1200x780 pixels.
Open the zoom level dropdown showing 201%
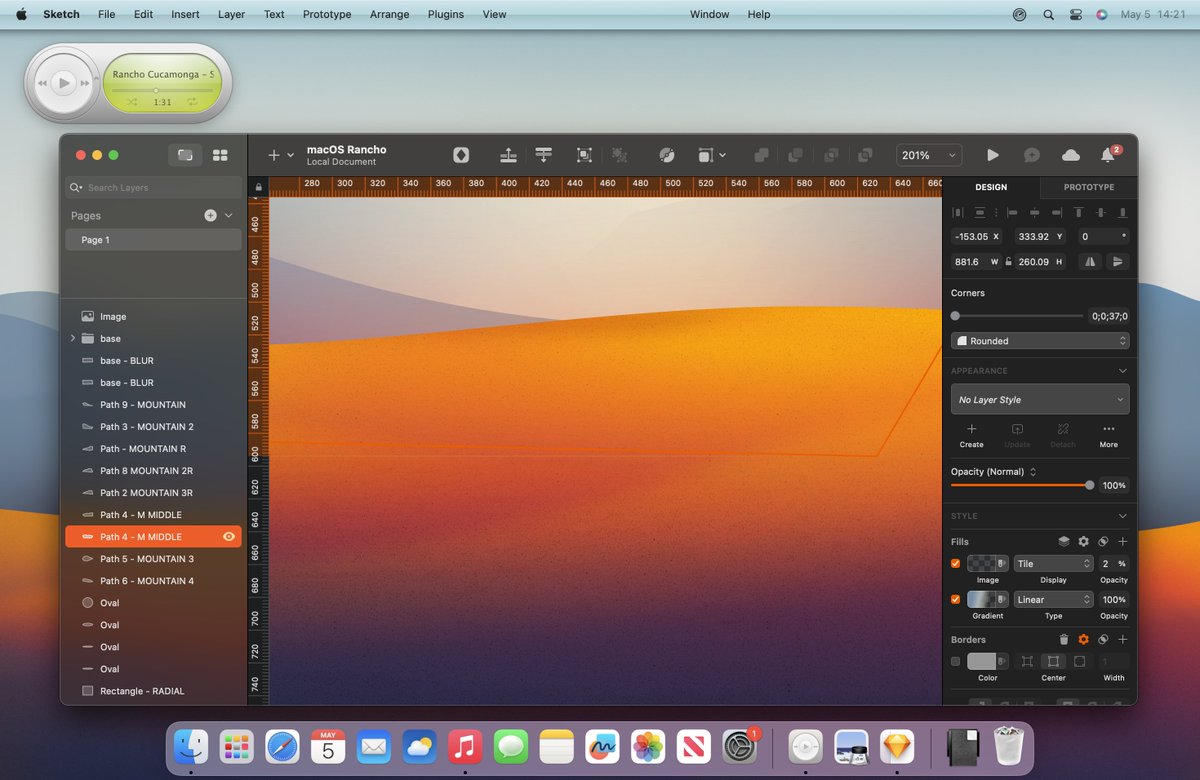click(928, 155)
